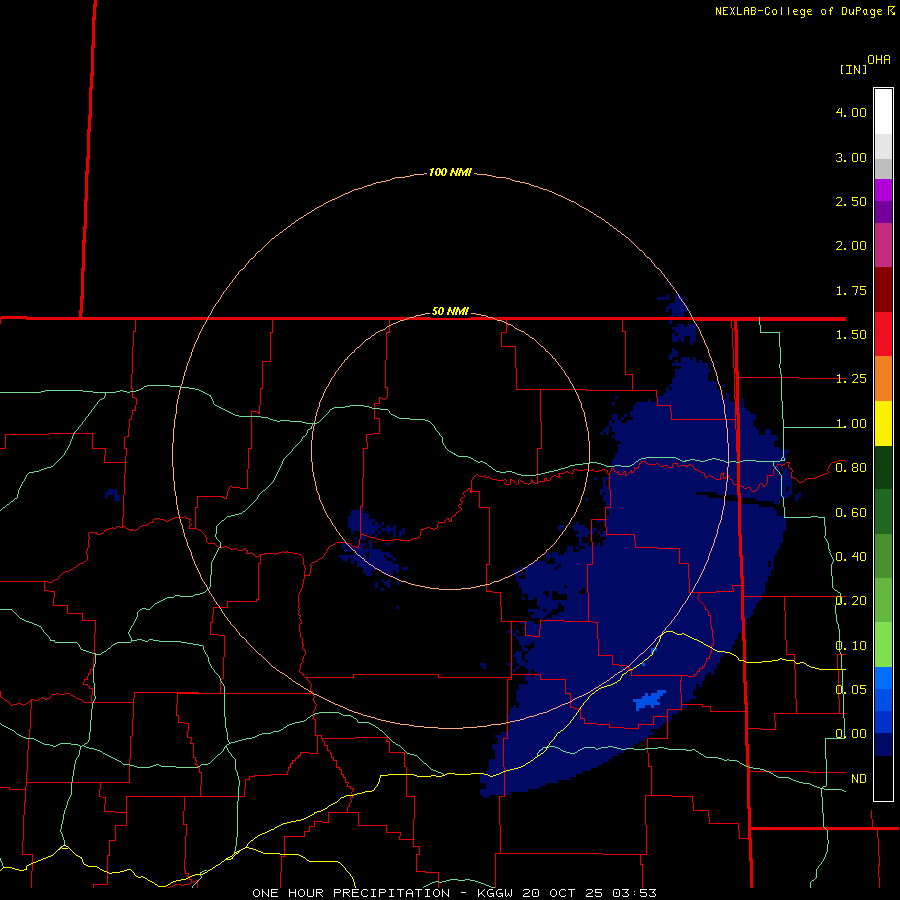Select the 0.10 legend value
Image resolution: width=900 pixels, height=900 pixels.
click(x=851, y=646)
